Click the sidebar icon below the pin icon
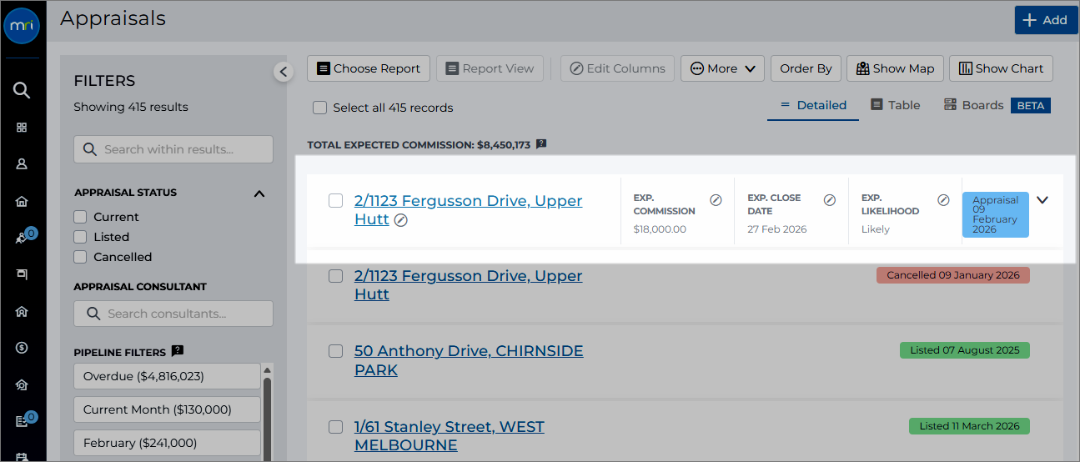 coord(22,274)
